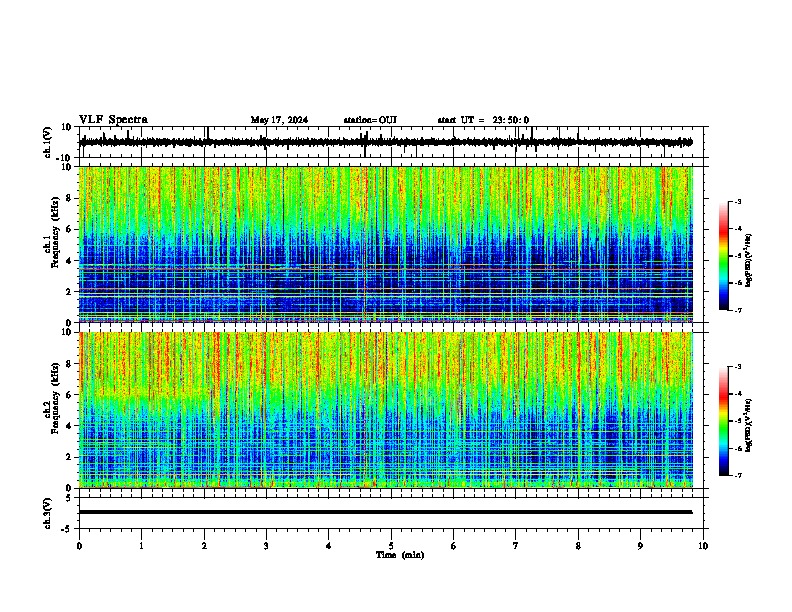Click the time tick label '3'
The image size is (792, 612).
[x=266, y=546]
